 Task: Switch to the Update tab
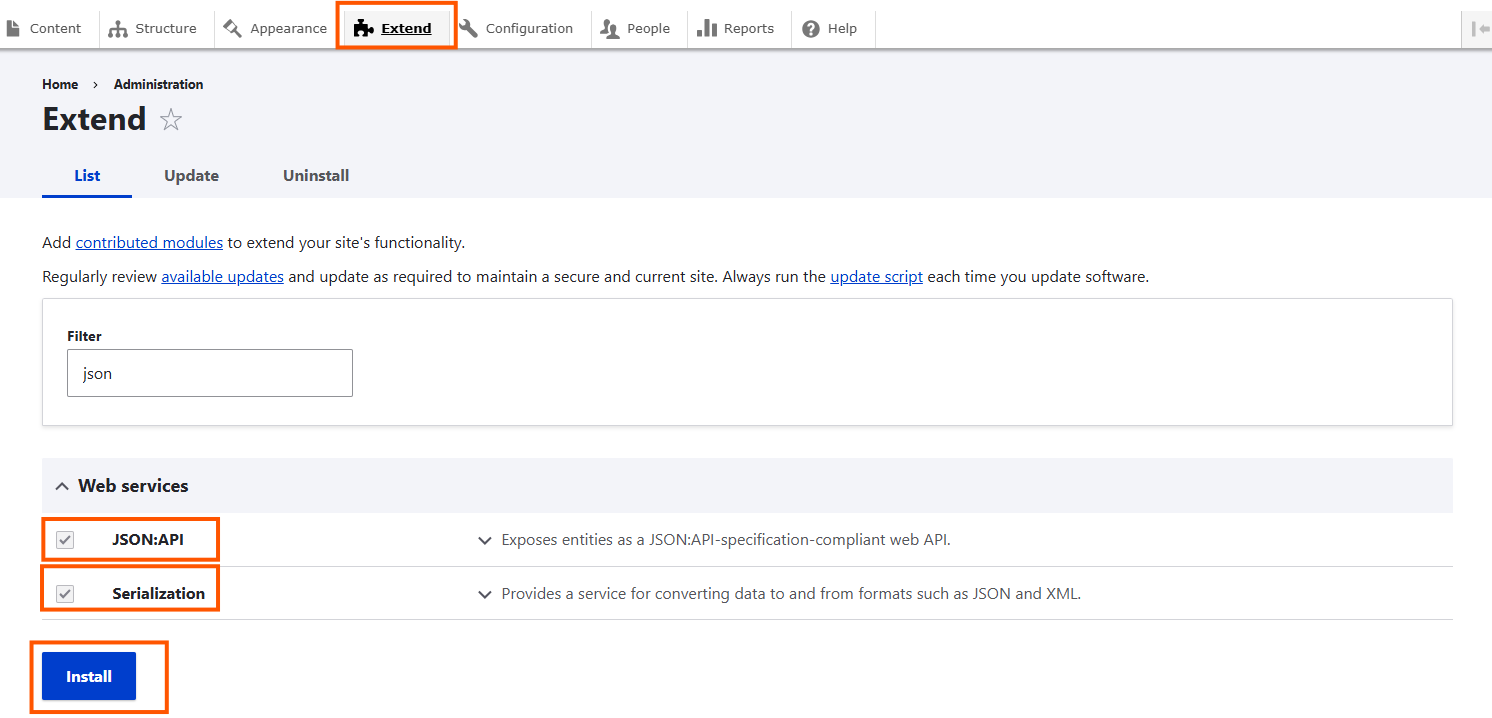(191, 175)
